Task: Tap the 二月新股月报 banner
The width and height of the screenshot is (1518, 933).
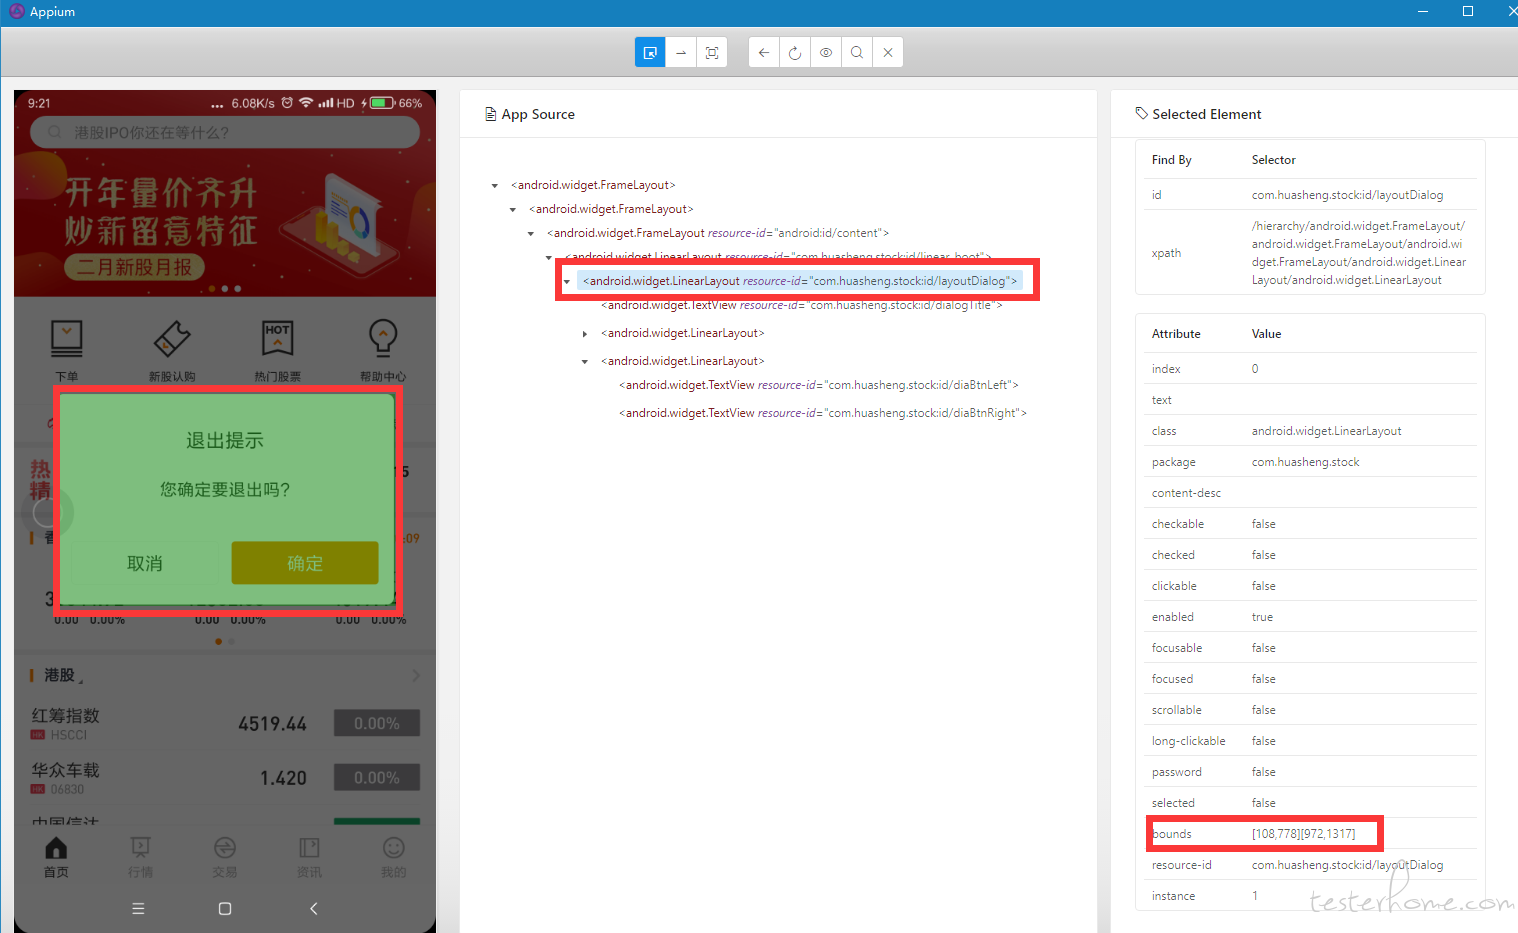Action: [135, 267]
